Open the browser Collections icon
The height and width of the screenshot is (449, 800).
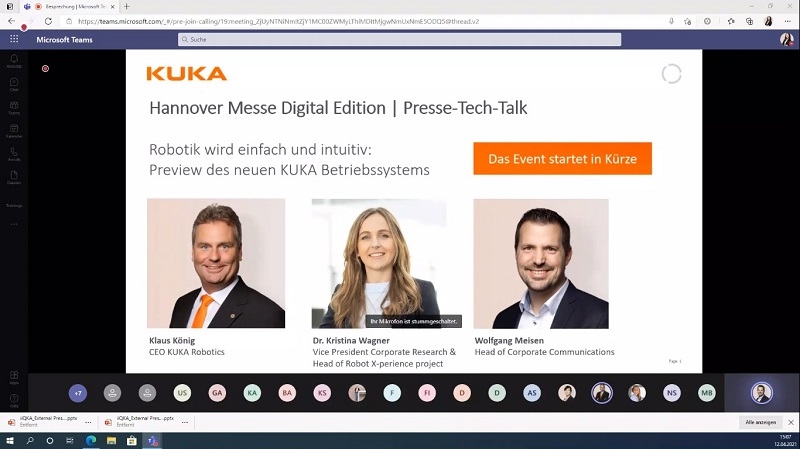(x=749, y=21)
